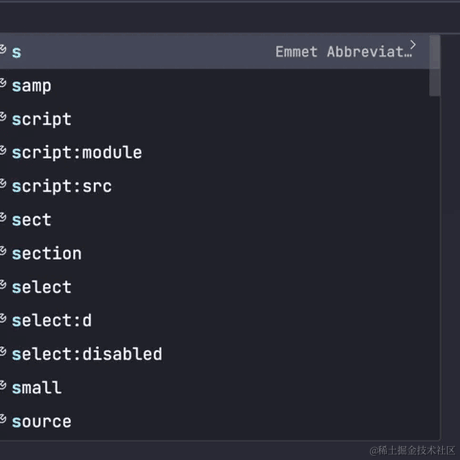Select 'script:module' from the suggestion list
The image size is (460, 460).
(215, 153)
